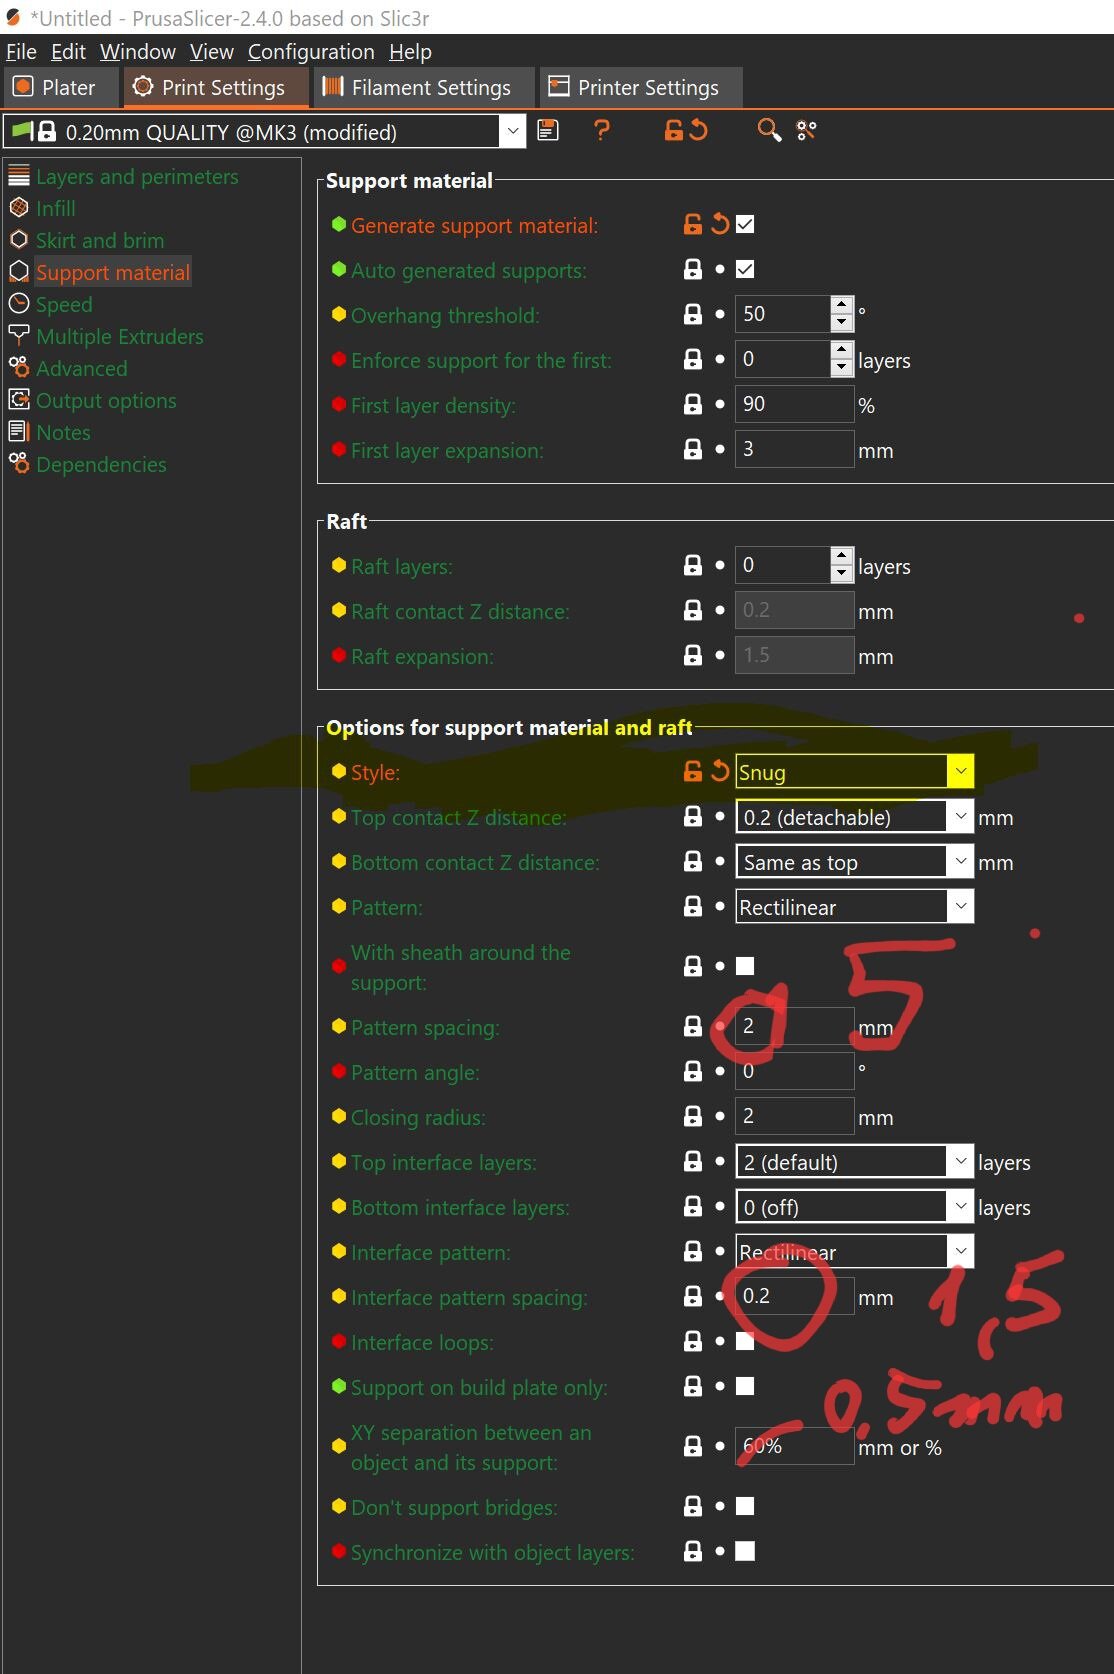Enable the Interface loops checkbox
The width and height of the screenshot is (1114, 1674).
745,1342
